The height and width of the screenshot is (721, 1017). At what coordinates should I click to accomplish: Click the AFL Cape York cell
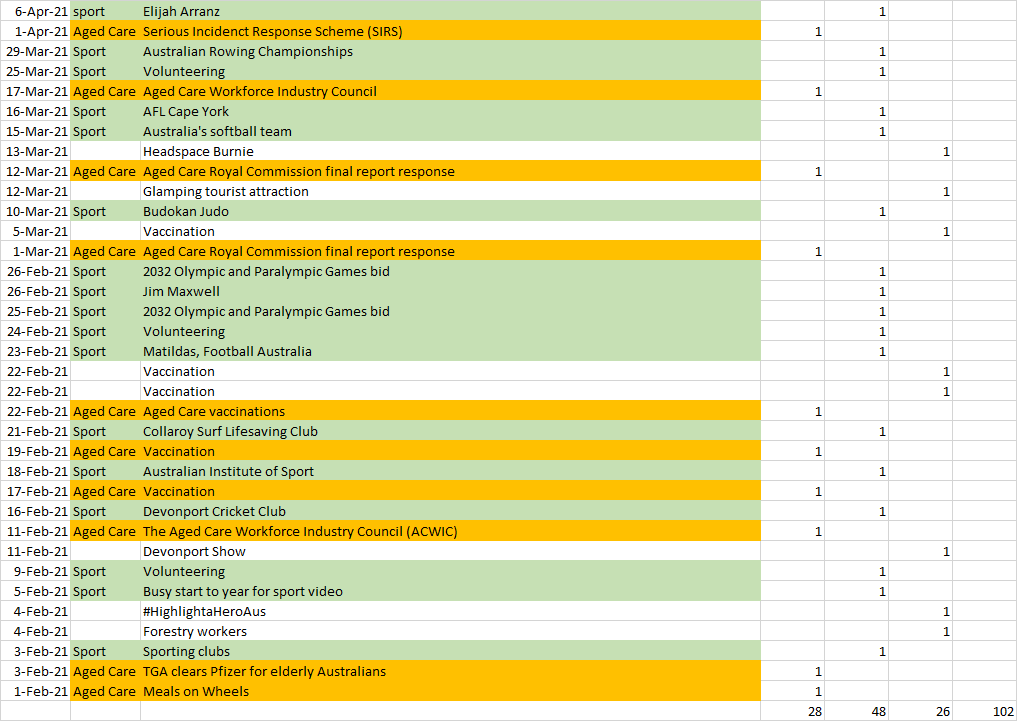450,112
